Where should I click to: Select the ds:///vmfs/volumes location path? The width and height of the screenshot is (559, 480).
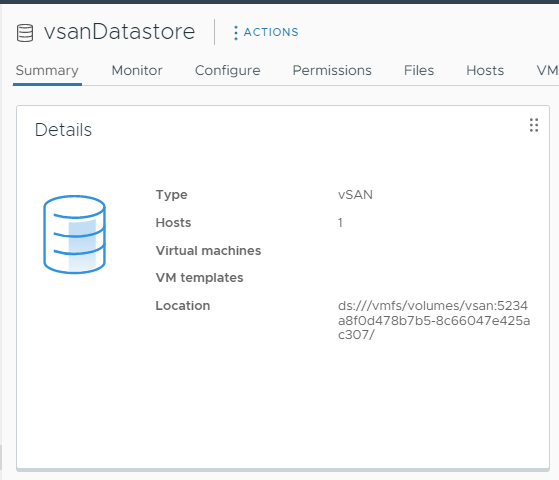coord(434,320)
